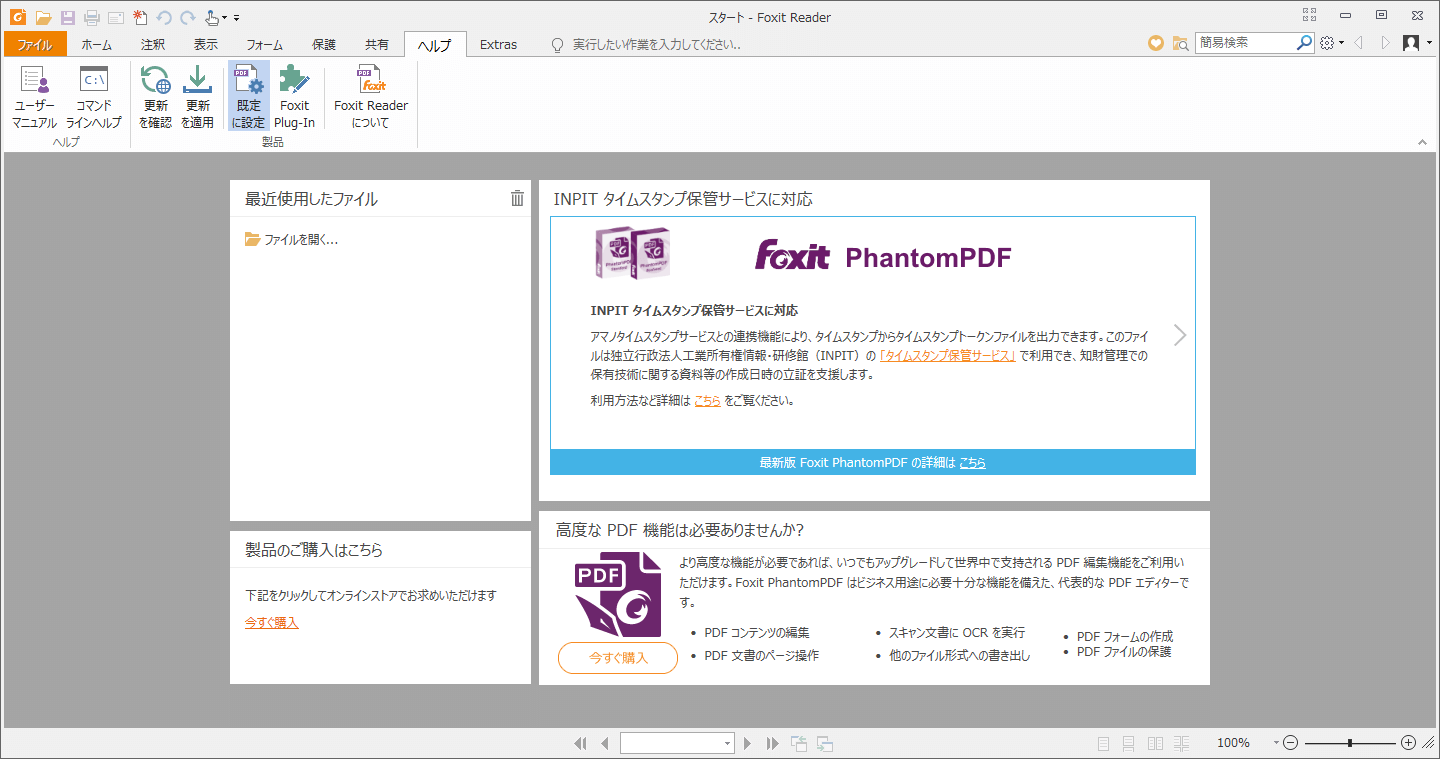Click the Open file (ファイルを開く...) link
The image size is (1440, 759).
tap(291, 240)
